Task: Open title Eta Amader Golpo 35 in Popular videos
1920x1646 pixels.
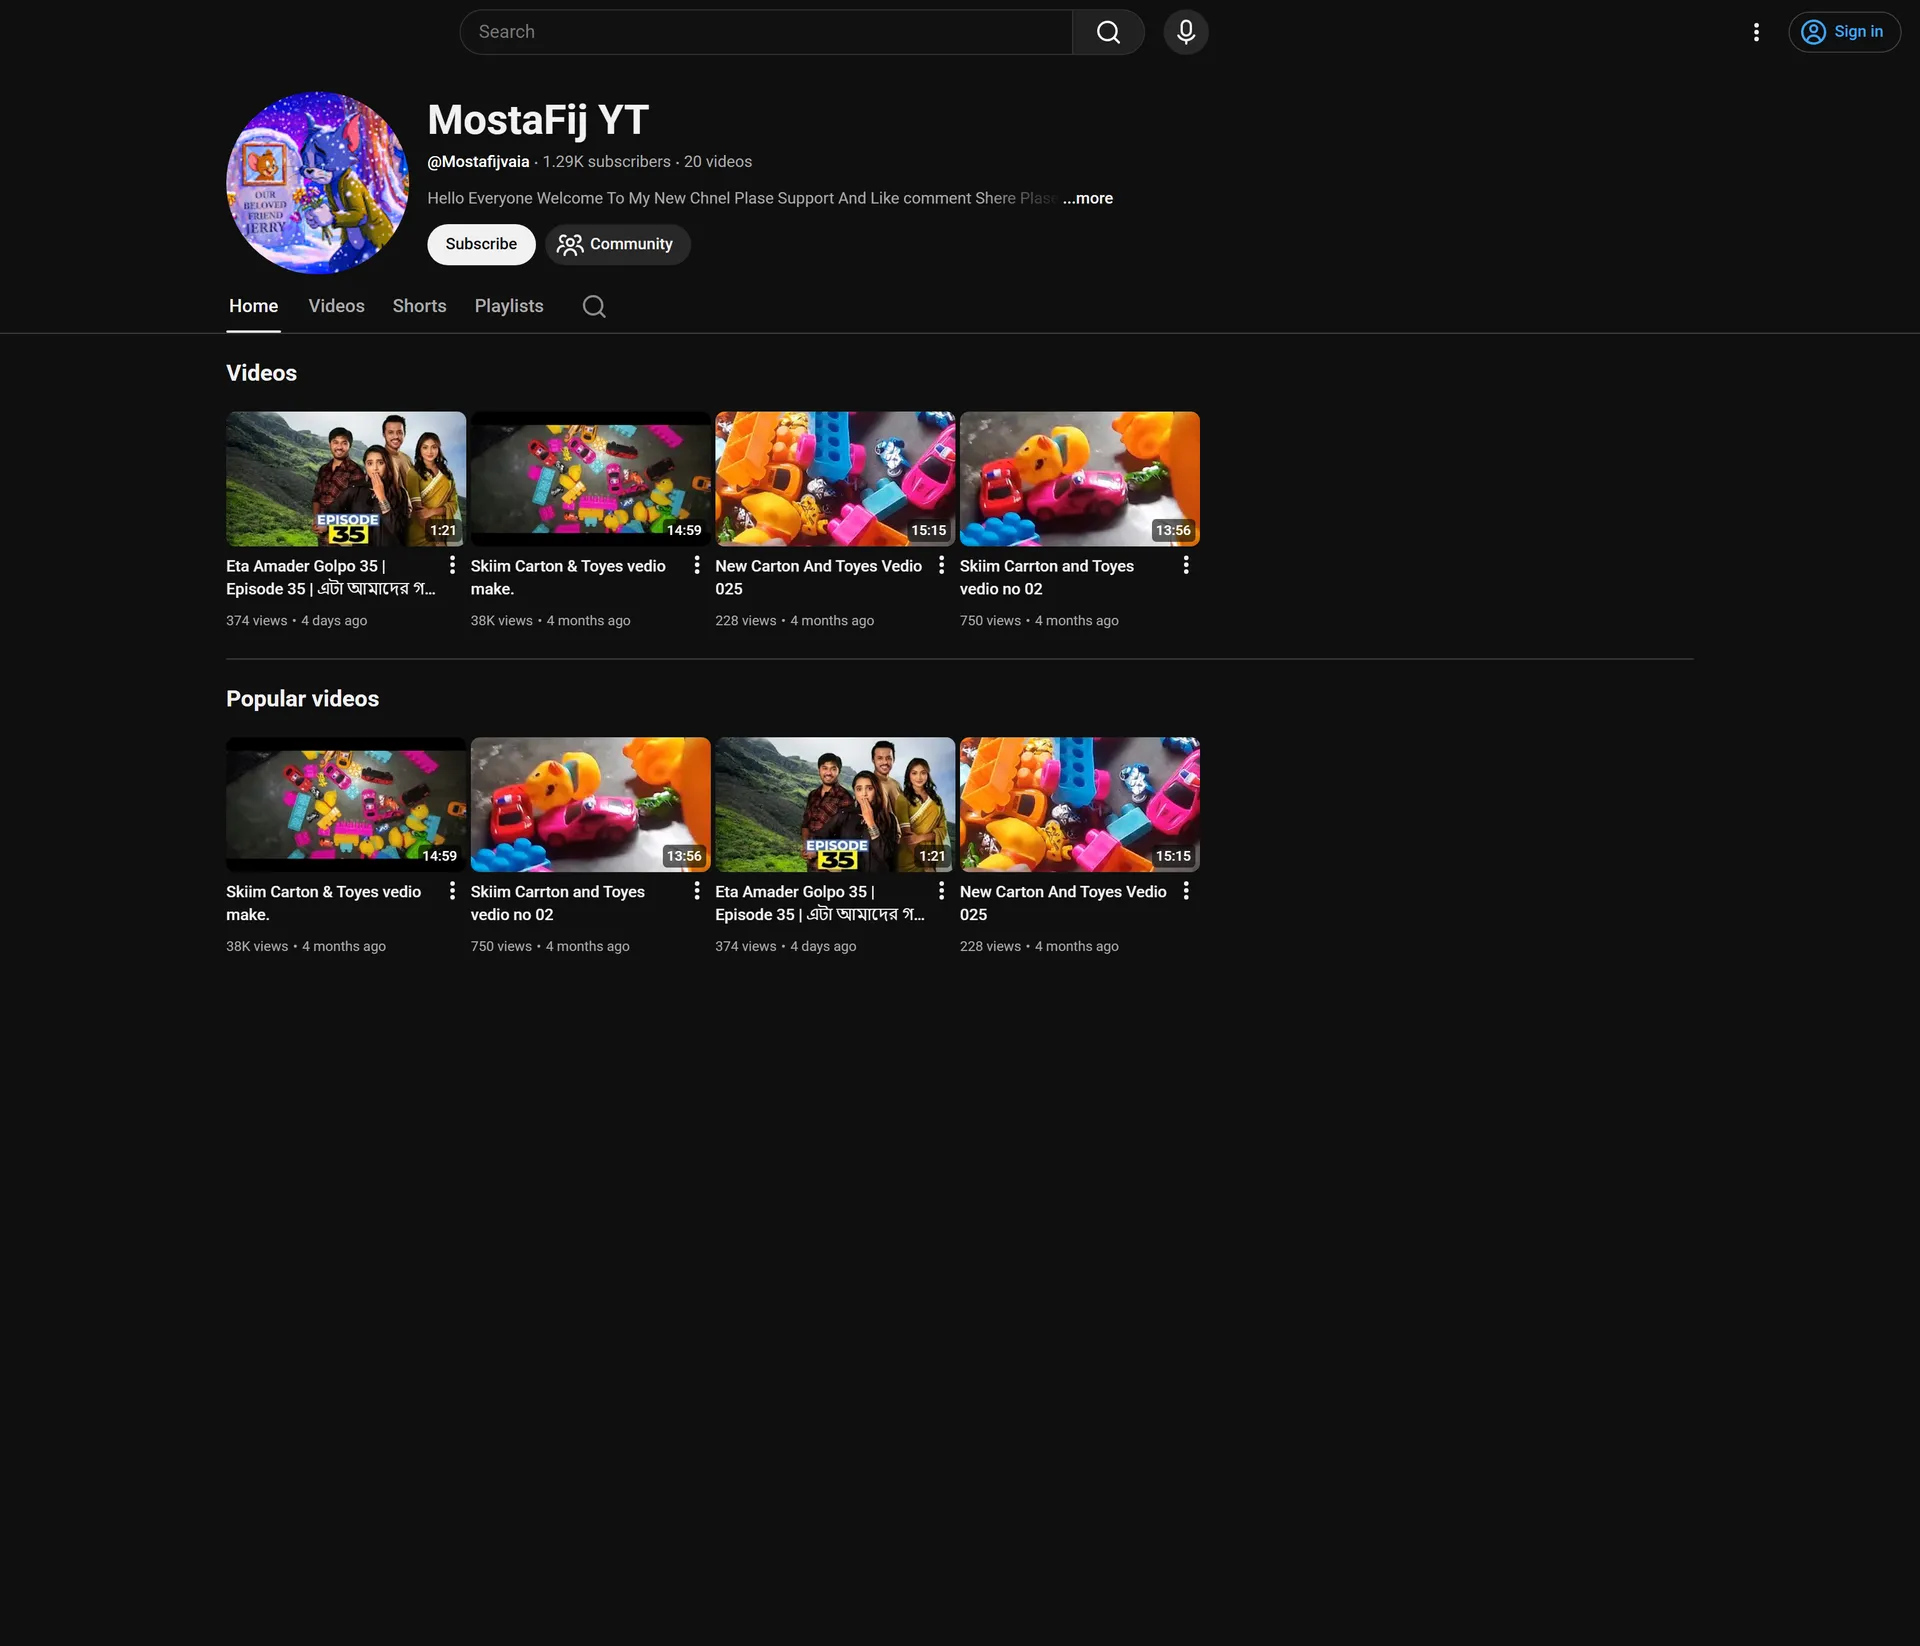Action: pyautogui.click(x=820, y=903)
